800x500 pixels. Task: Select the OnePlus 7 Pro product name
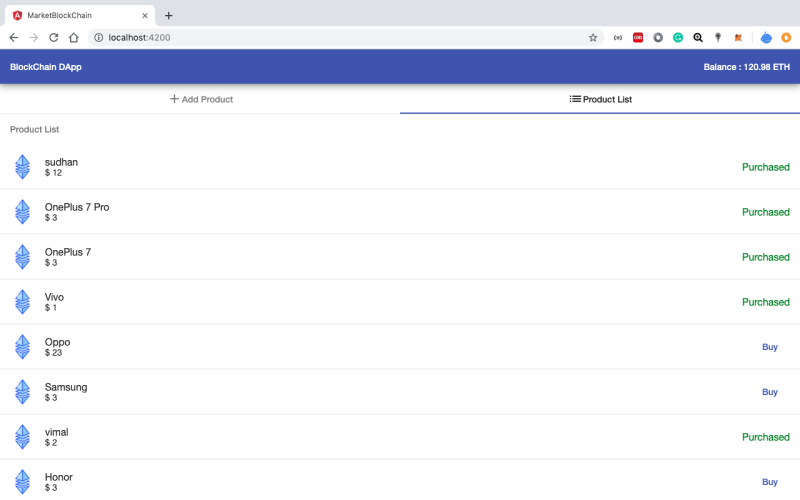coord(77,207)
